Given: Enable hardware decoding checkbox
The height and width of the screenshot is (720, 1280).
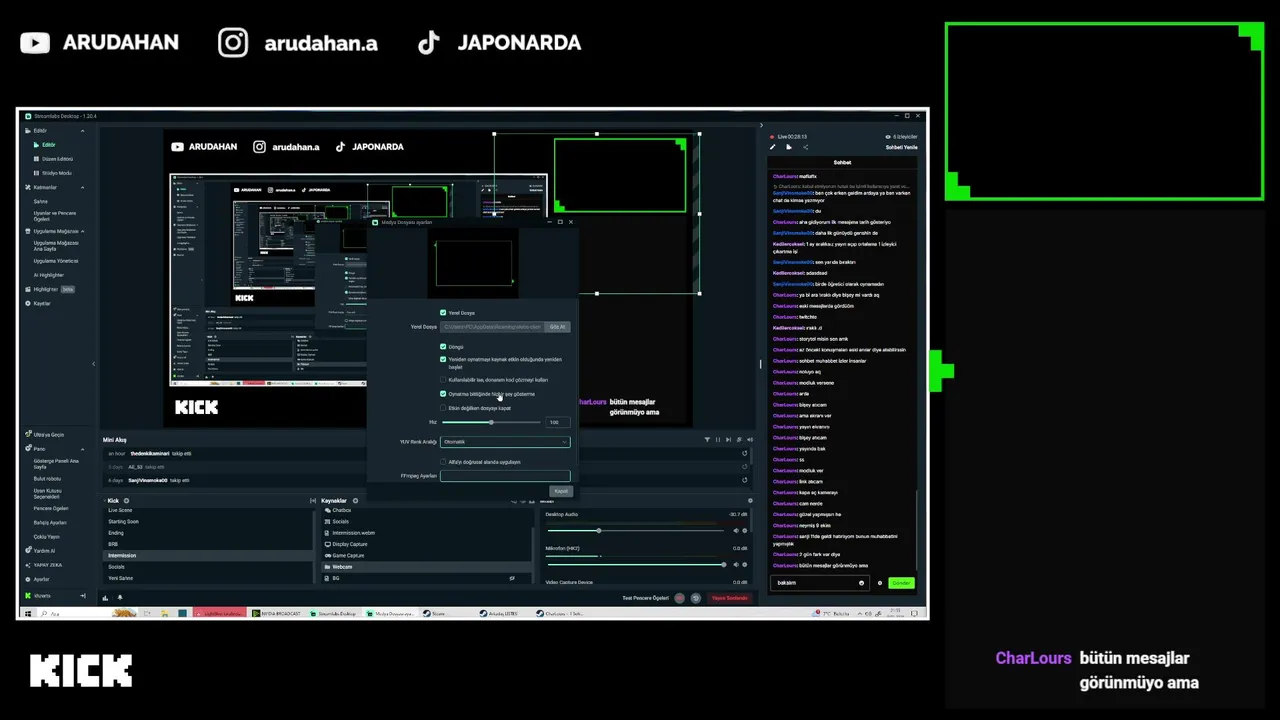Looking at the screenshot, I should click(443, 380).
